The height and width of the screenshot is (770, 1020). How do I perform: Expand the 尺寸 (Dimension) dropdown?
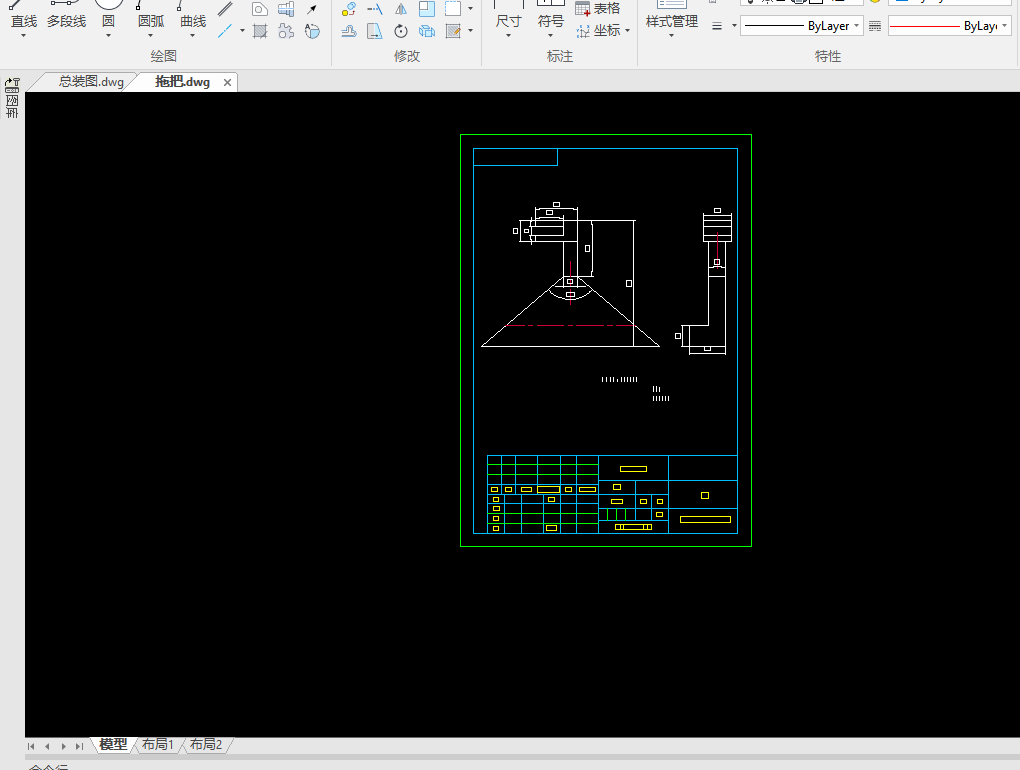point(508,37)
